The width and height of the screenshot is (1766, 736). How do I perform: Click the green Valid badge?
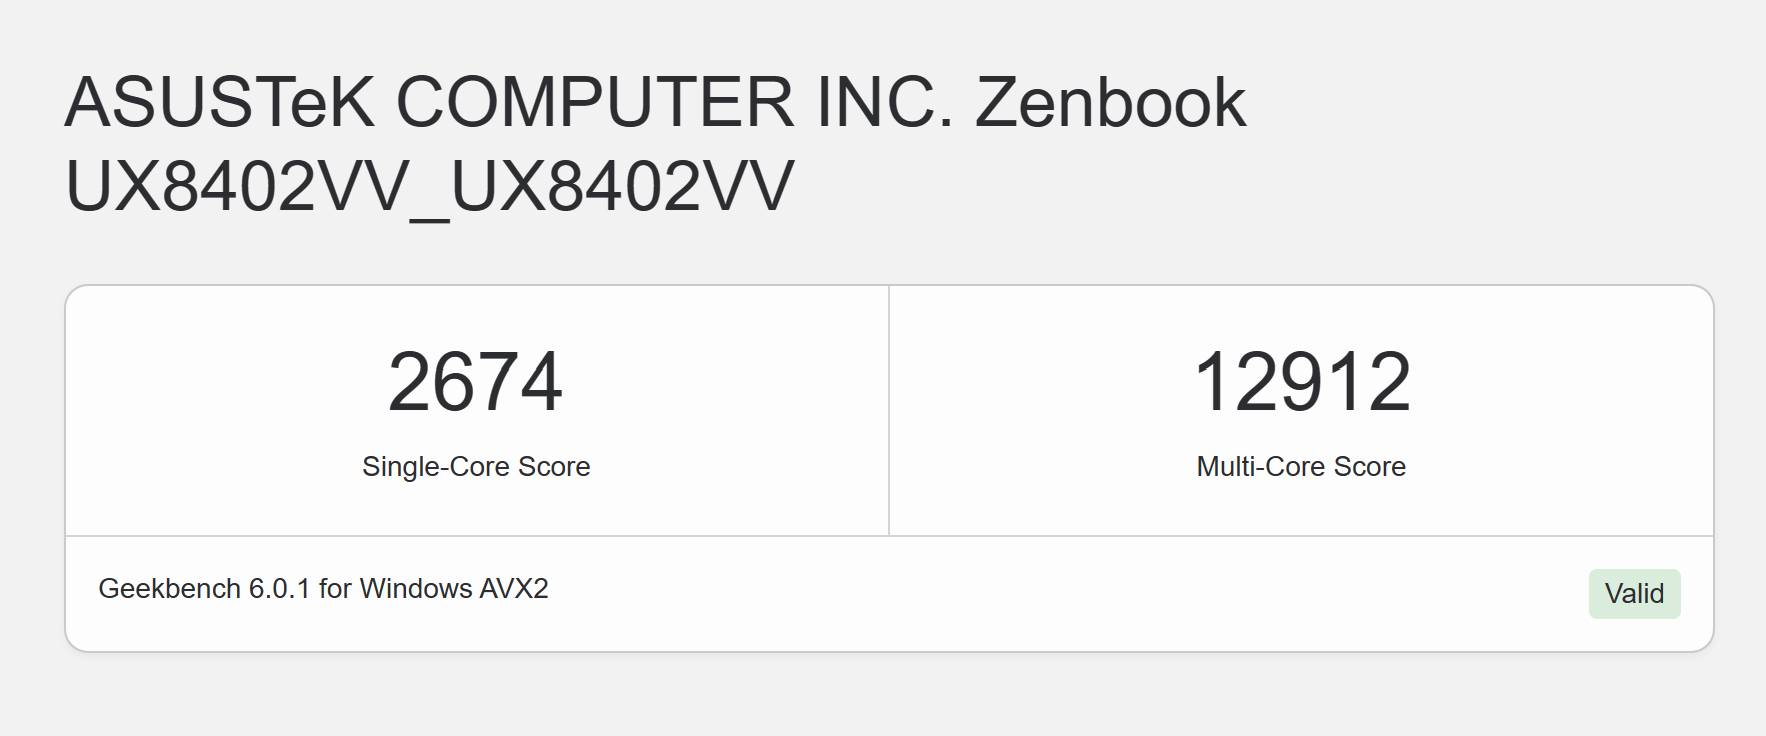point(1634,594)
